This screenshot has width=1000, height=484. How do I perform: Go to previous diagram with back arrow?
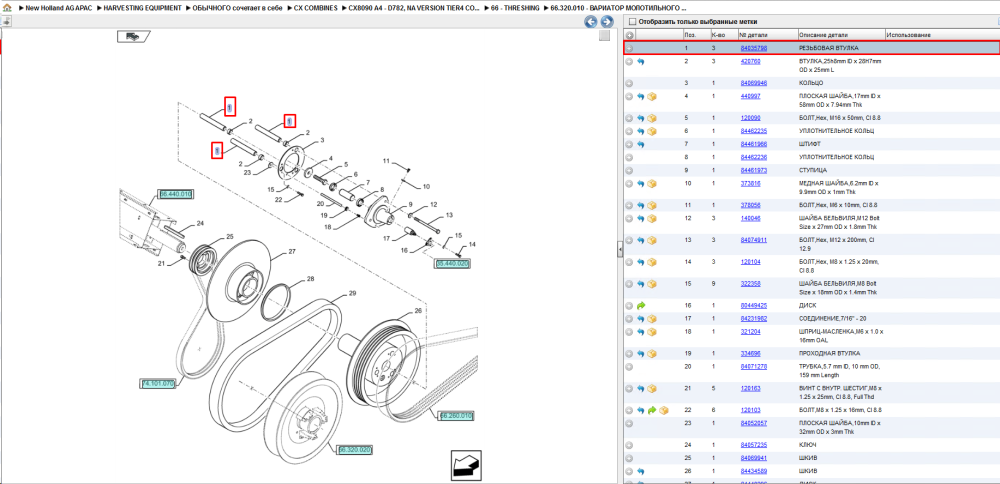coord(591,22)
